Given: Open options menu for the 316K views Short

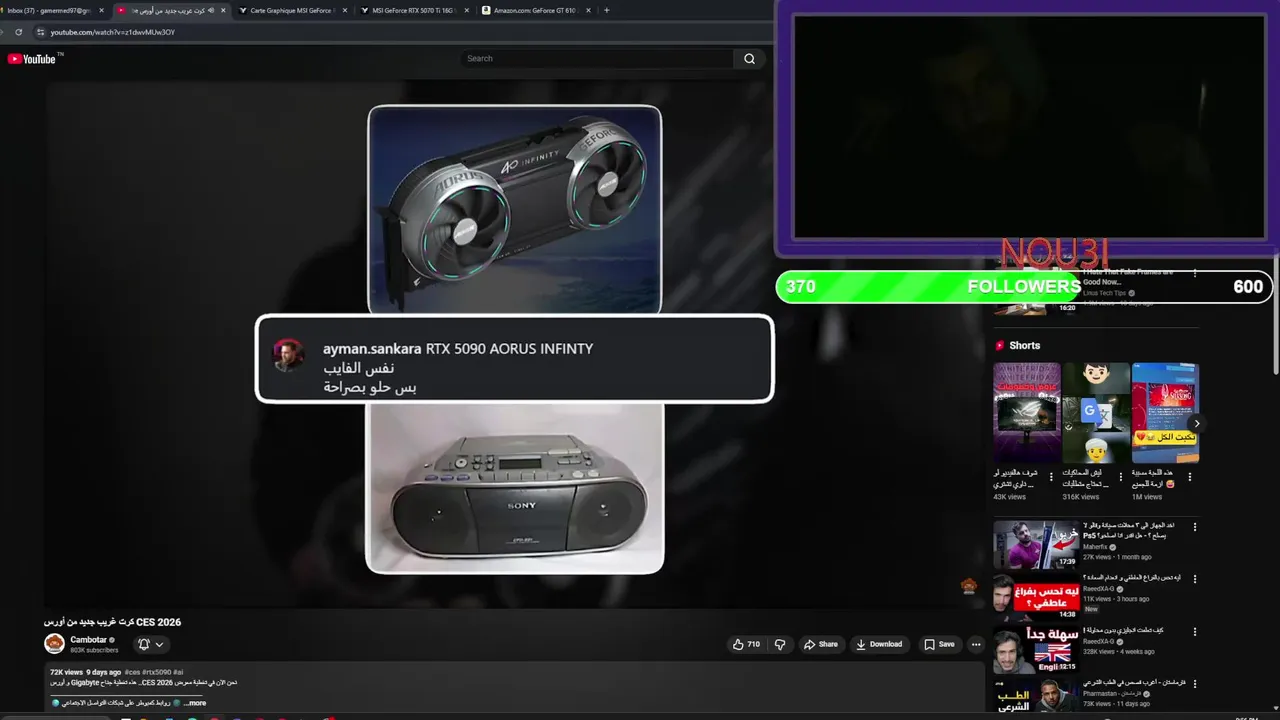Looking at the screenshot, I should click(1121, 477).
